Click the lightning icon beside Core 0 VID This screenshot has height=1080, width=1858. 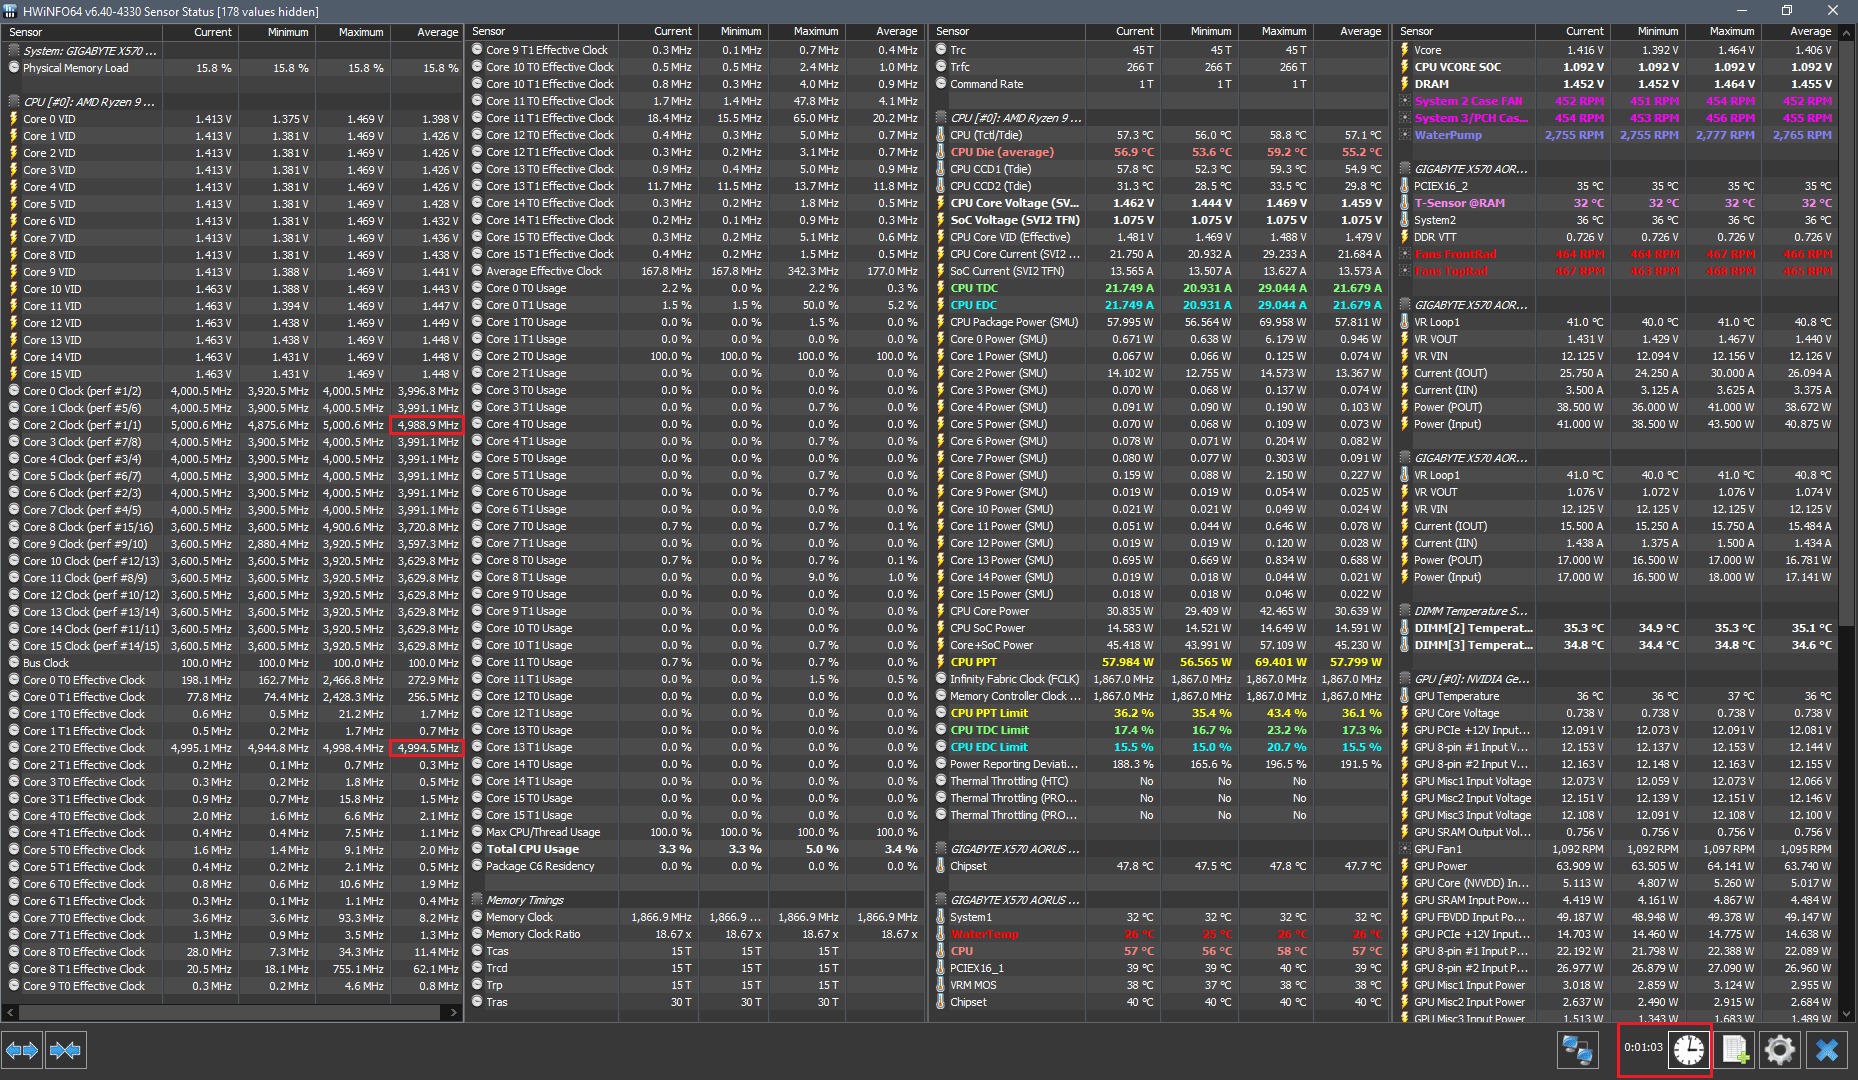[14, 119]
